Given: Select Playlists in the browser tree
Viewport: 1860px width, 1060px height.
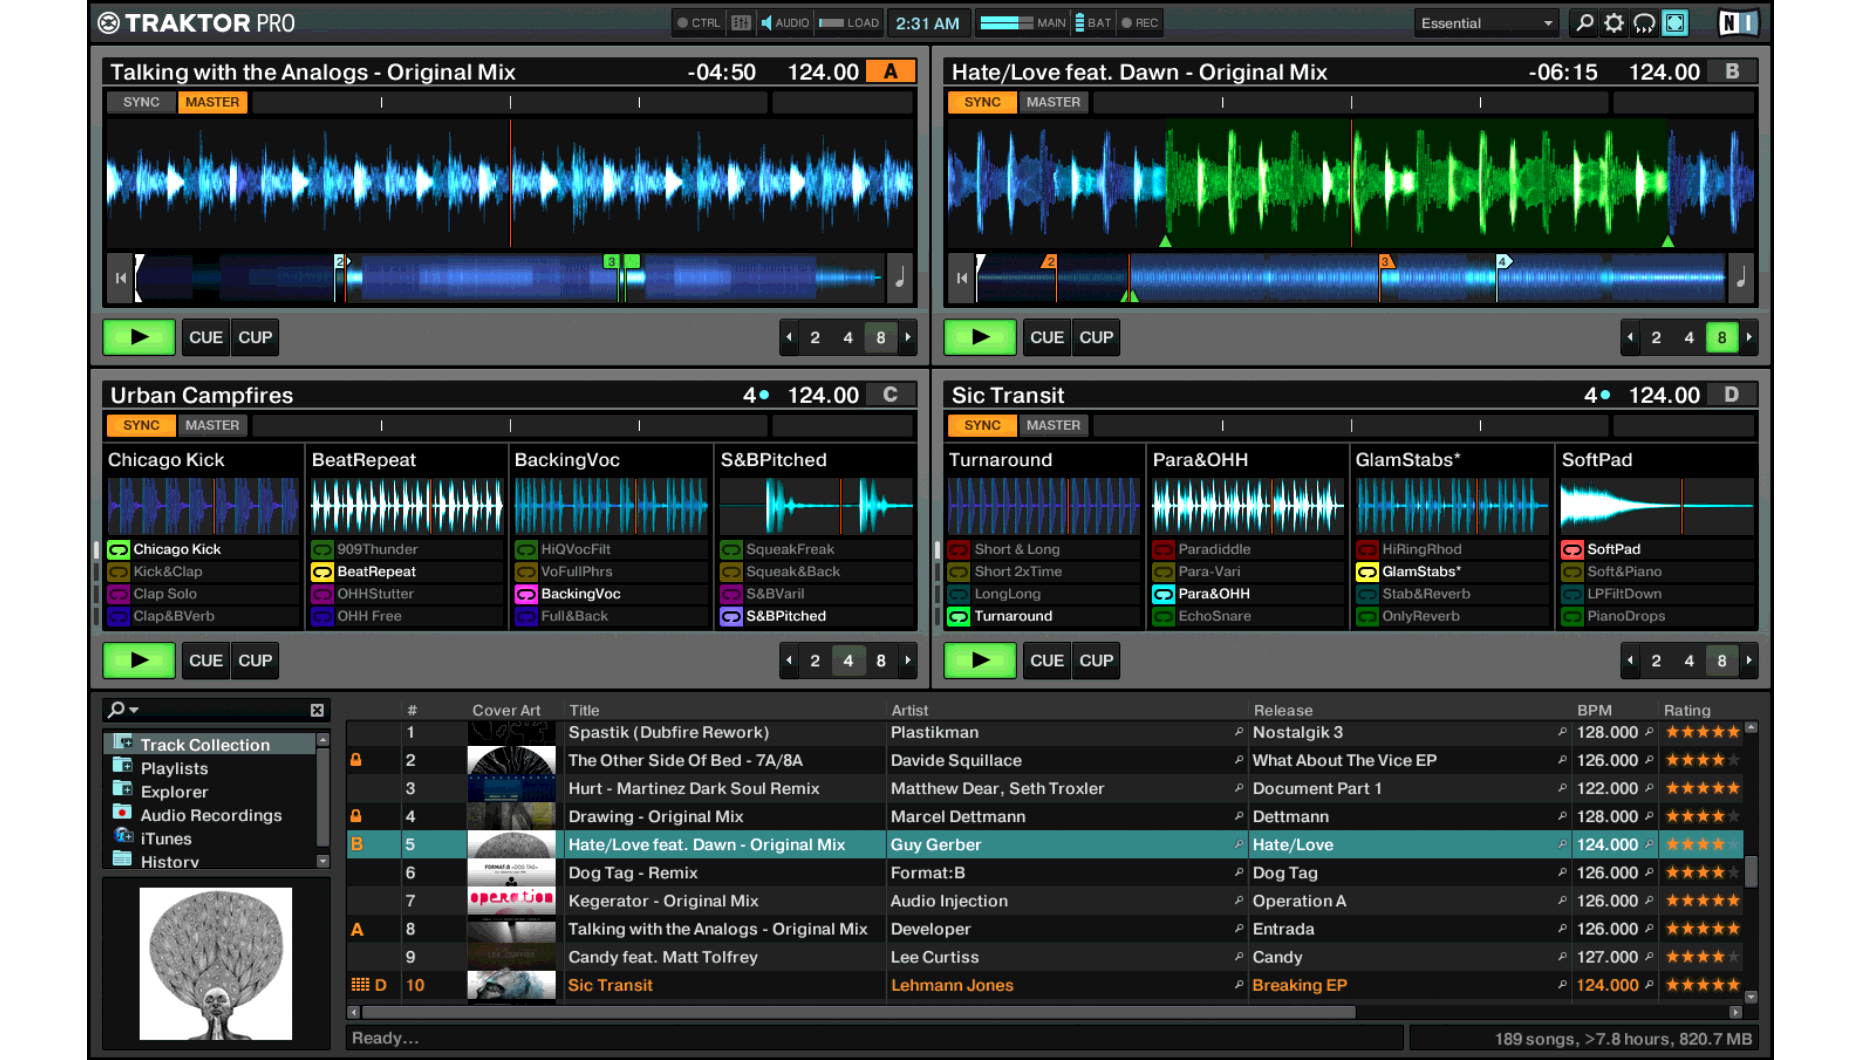Looking at the screenshot, I should (174, 768).
